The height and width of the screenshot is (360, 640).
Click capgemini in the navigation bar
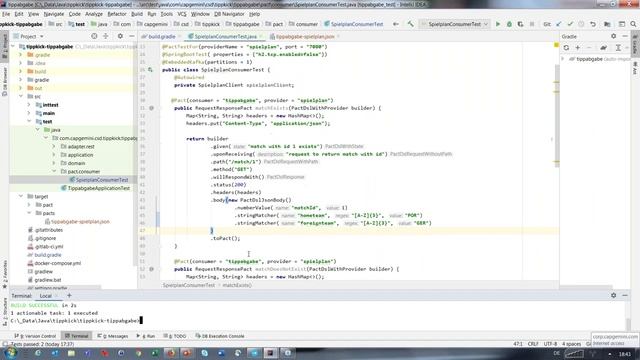(x=156, y=24)
